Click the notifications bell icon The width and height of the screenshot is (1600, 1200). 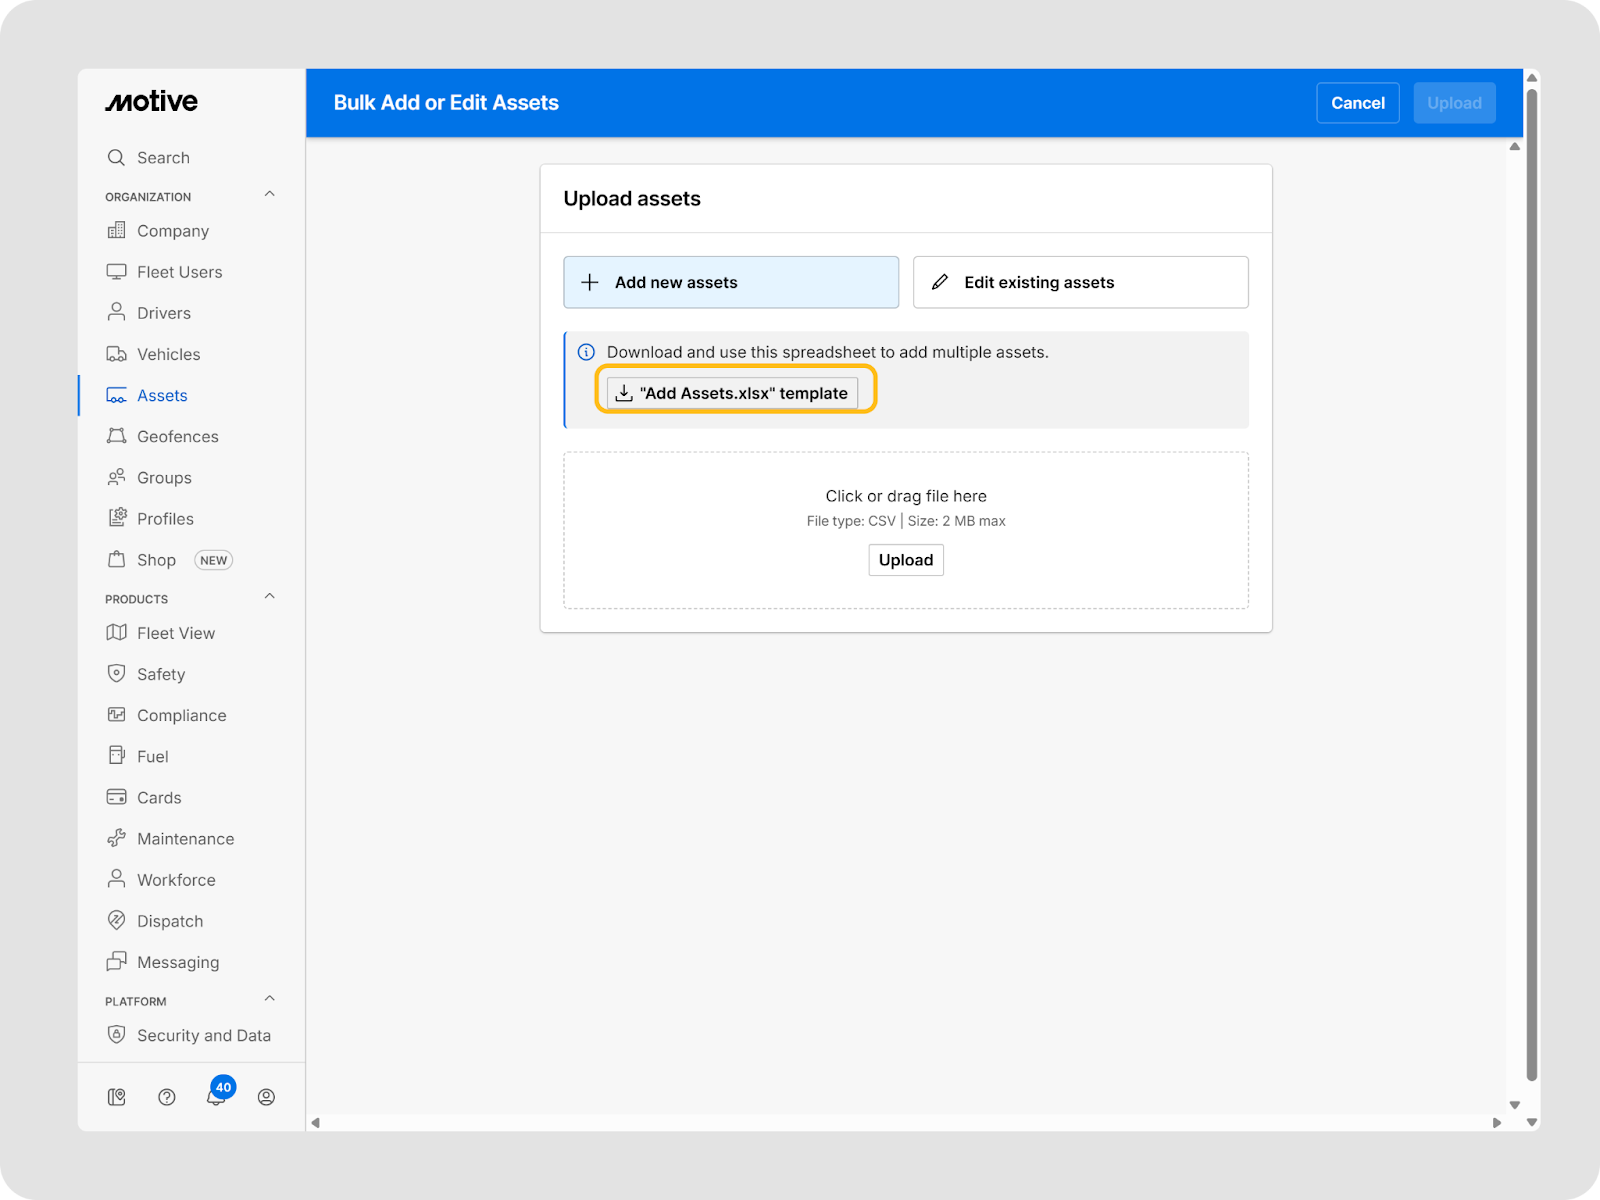click(215, 1097)
